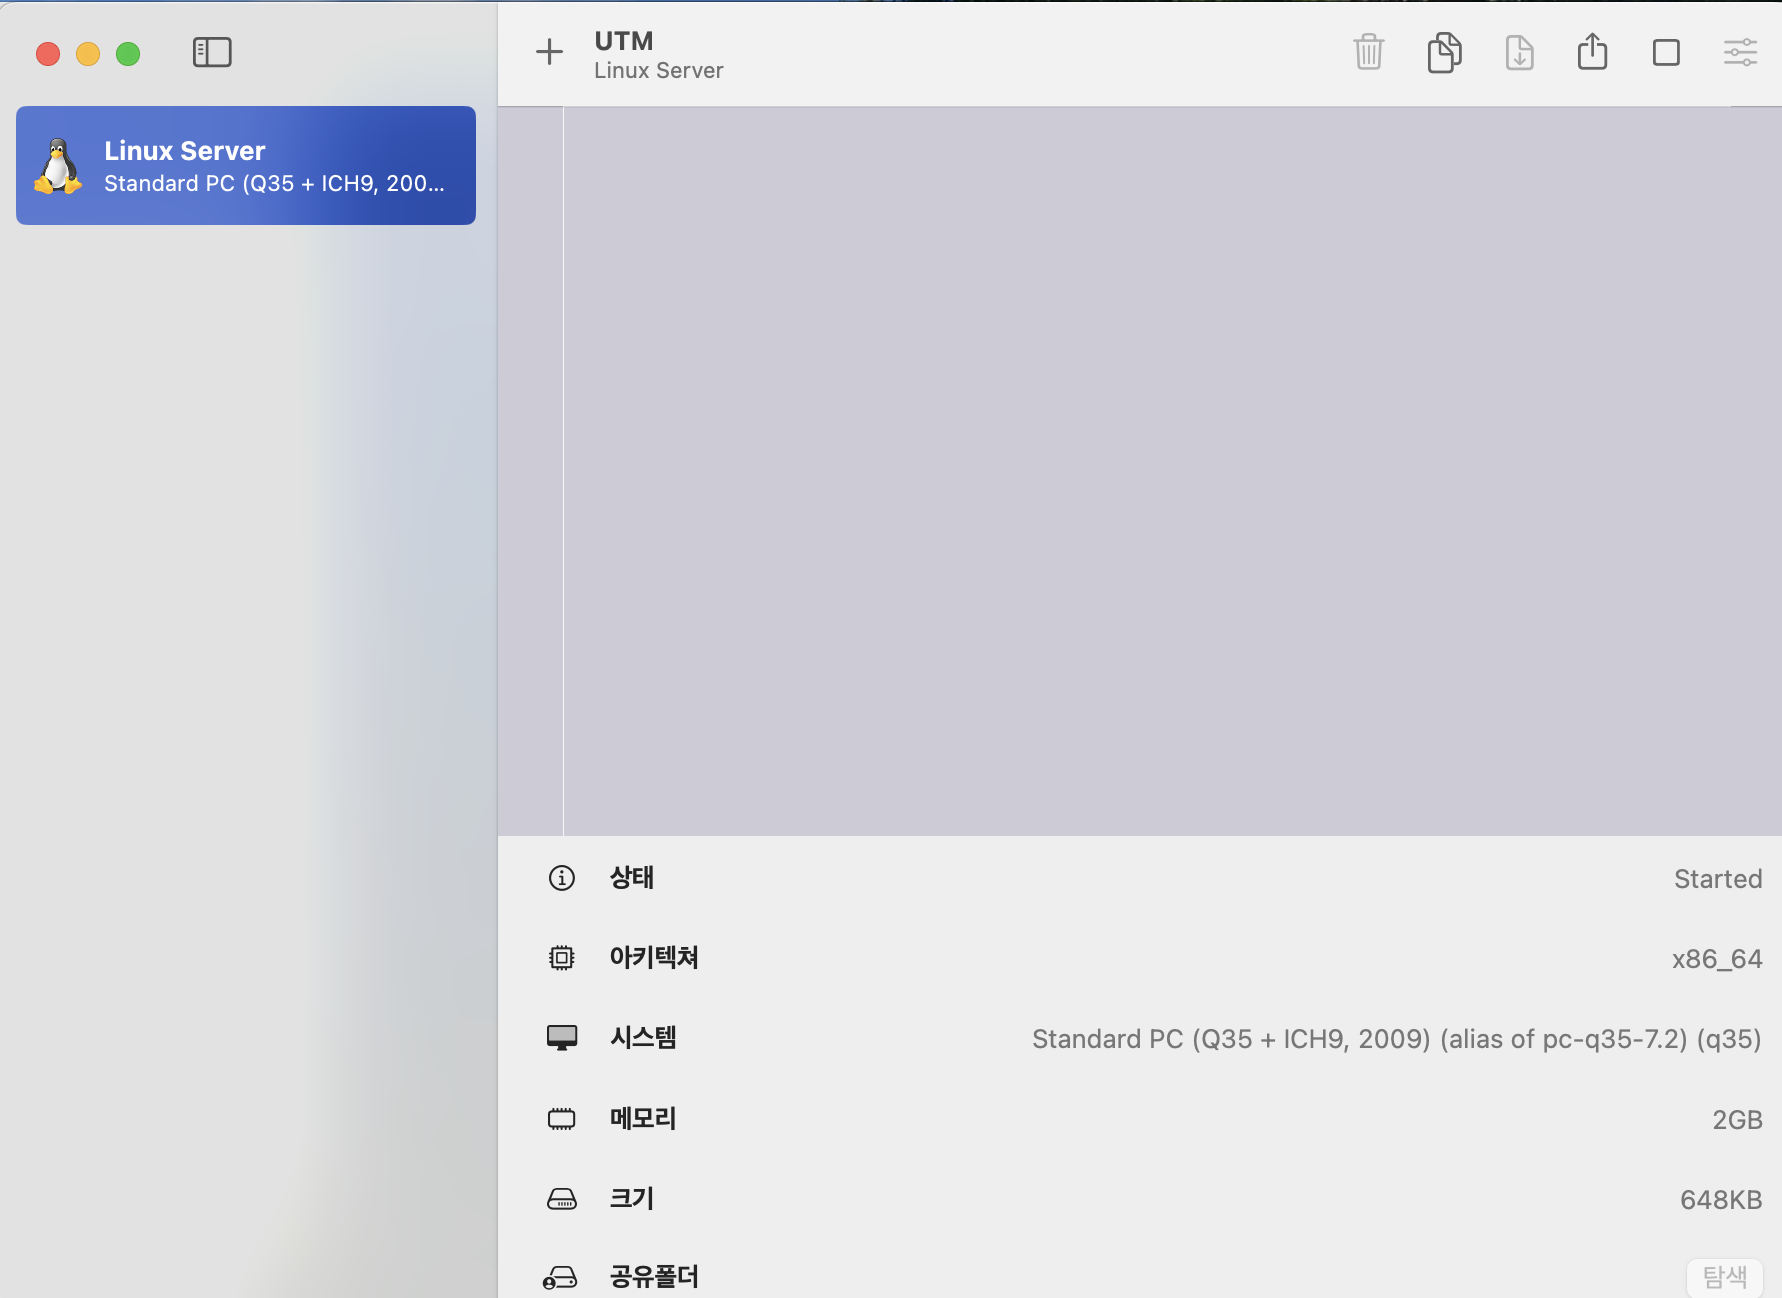Click the info icon next to 상태
Screen dimensions: 1782x1298
tap(562, 878)
